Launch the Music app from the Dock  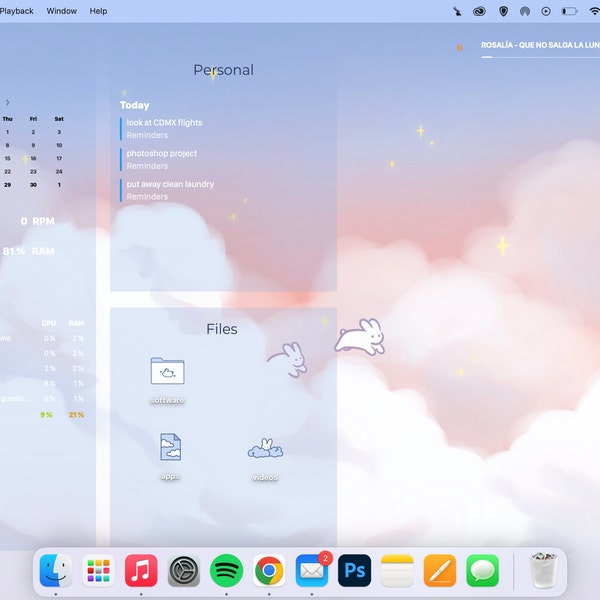(x=141, y=571)
